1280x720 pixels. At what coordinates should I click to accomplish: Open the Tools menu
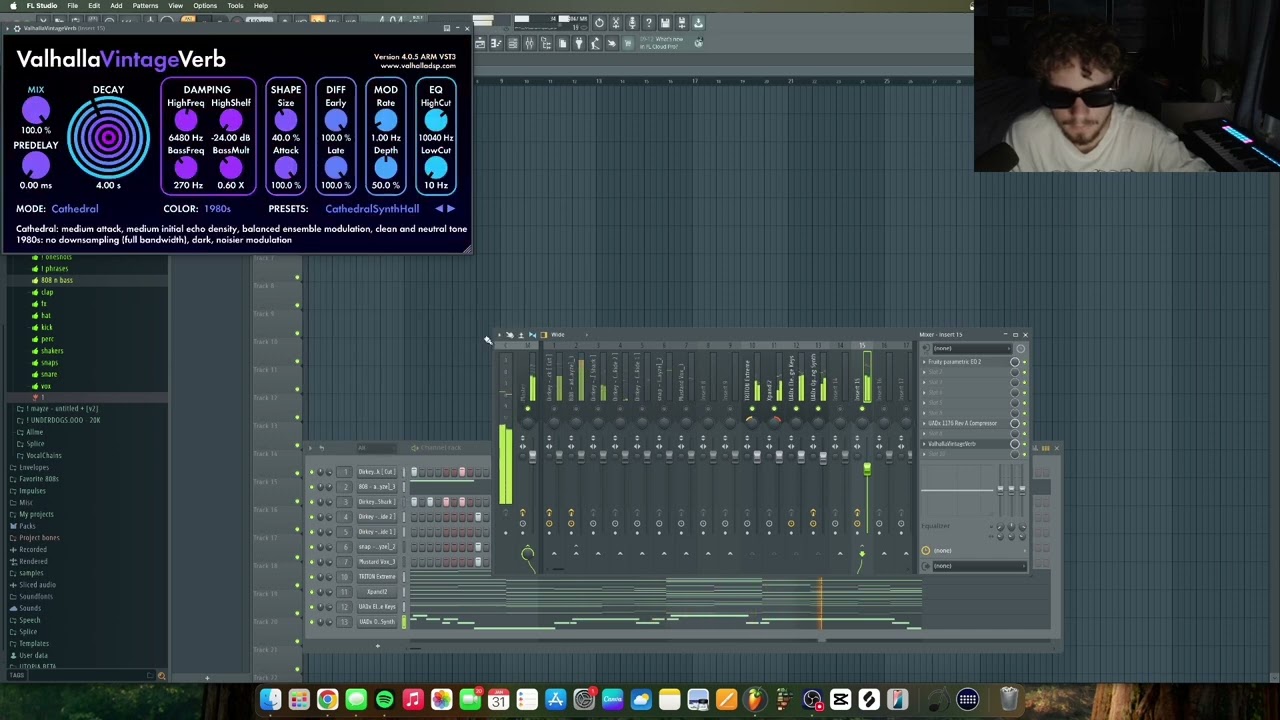[x=235, y=5]
